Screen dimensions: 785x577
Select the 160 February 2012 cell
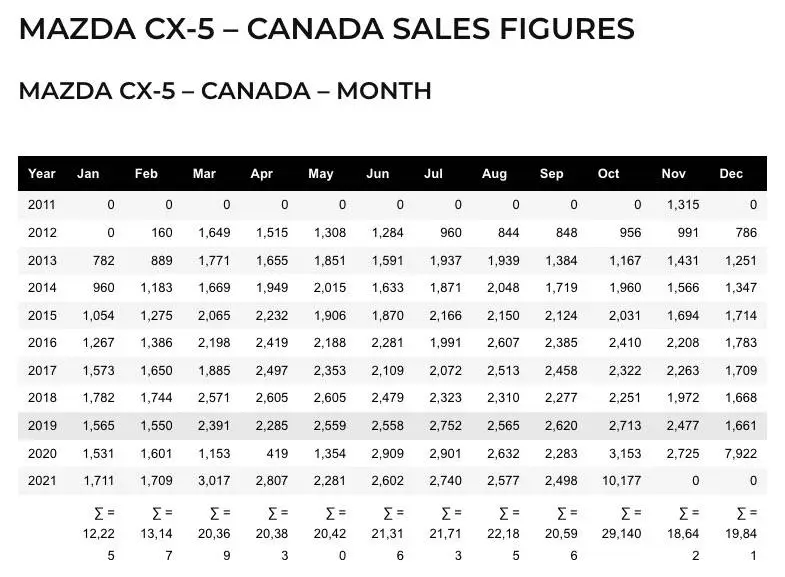coord(162,233)
